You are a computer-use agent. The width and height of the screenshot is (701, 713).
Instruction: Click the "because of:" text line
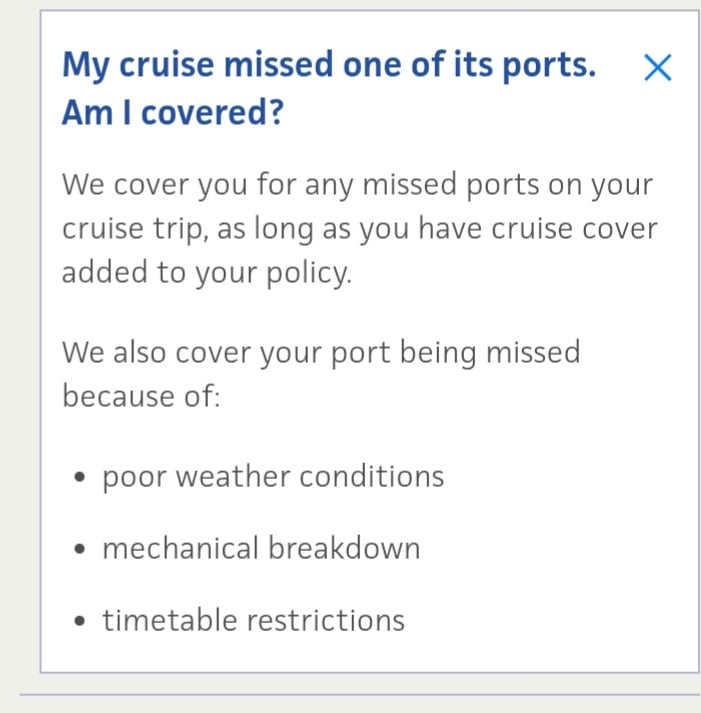point(141,396)
